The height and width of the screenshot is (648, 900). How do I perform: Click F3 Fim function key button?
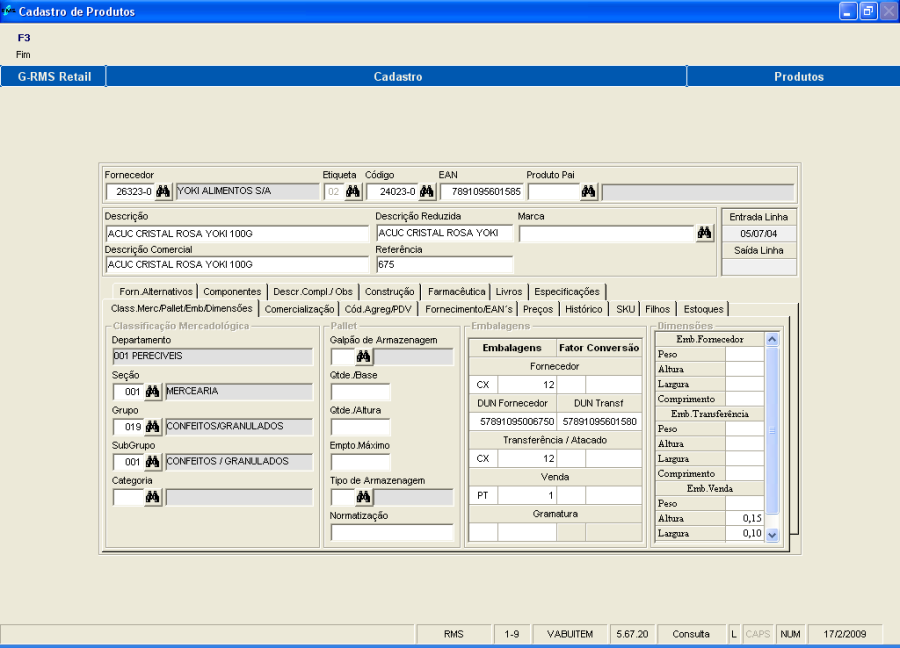24,45
